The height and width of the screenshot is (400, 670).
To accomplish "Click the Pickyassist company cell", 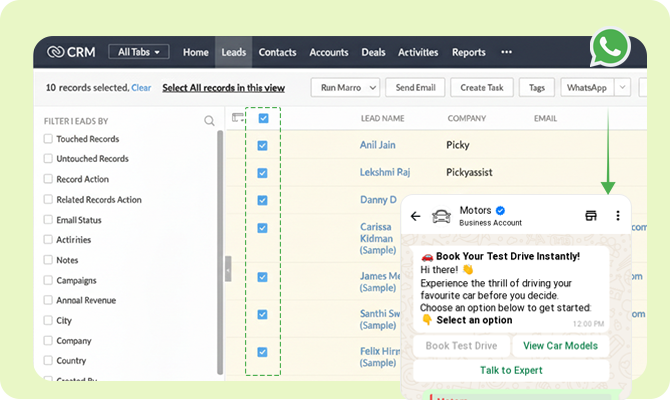I will click(469, 172).
